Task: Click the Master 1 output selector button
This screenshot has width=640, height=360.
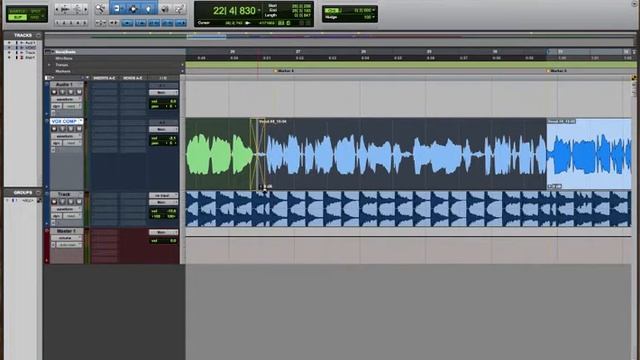Action: (163, 232)
